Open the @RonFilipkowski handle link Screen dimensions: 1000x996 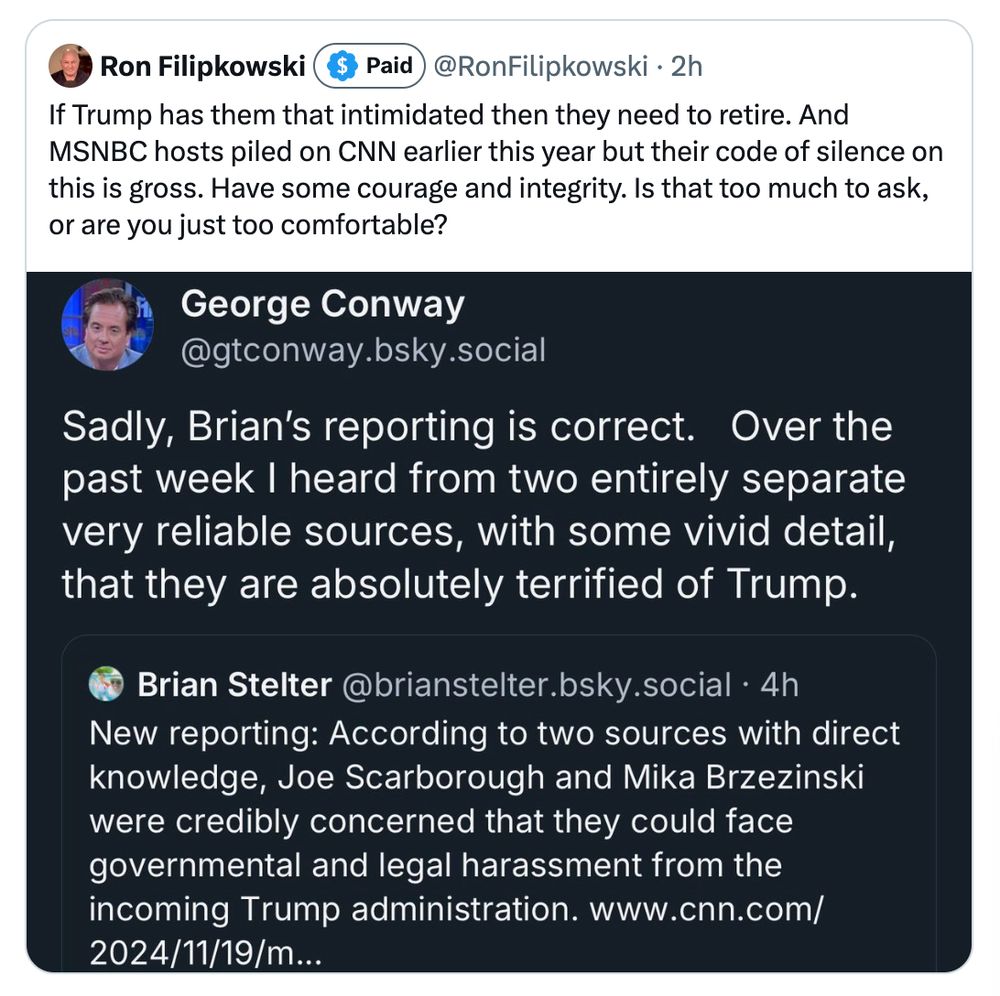(x=540, y=66)
